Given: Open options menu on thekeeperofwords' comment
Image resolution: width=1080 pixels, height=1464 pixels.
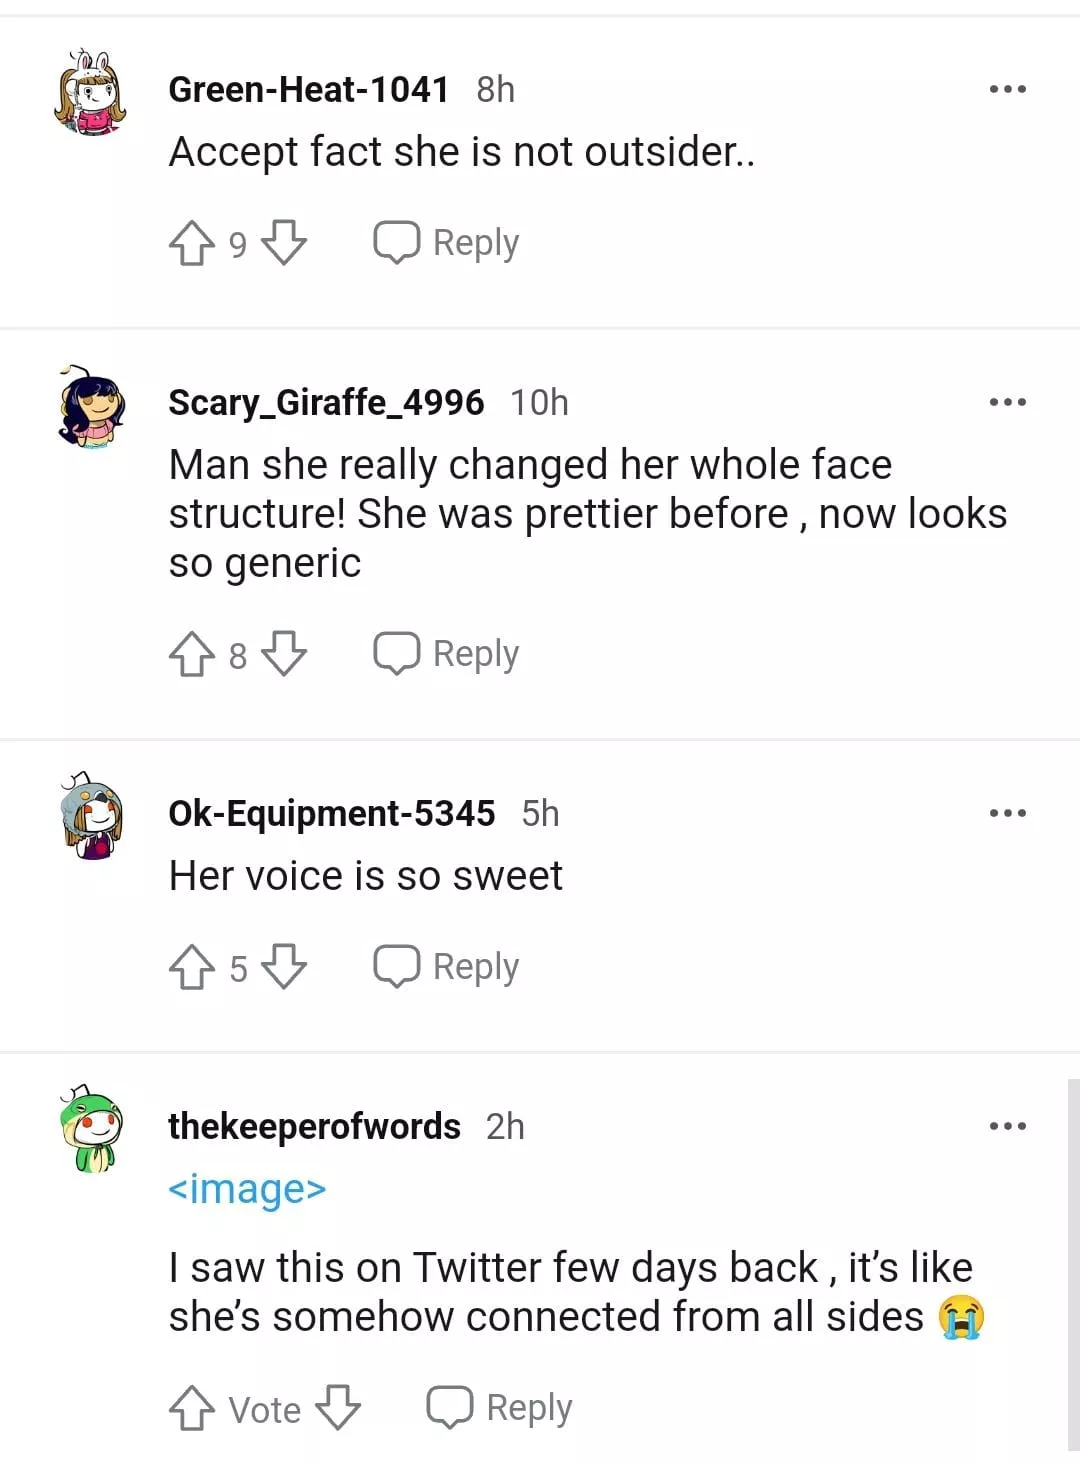Looking at the screenshot, I should click(1007, 1126).
